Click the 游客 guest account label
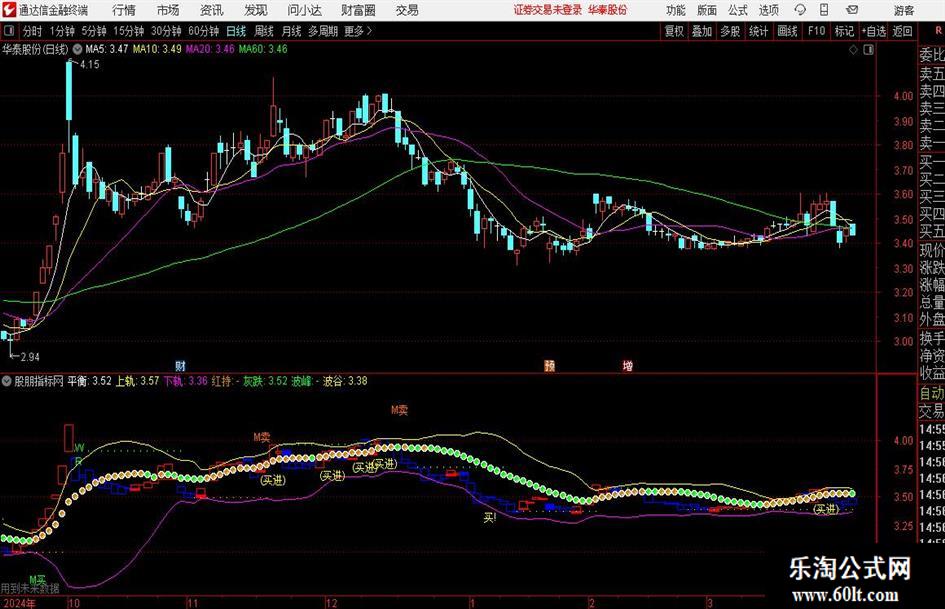The width and height of the screenshot is (945, 609). point(904,10)
